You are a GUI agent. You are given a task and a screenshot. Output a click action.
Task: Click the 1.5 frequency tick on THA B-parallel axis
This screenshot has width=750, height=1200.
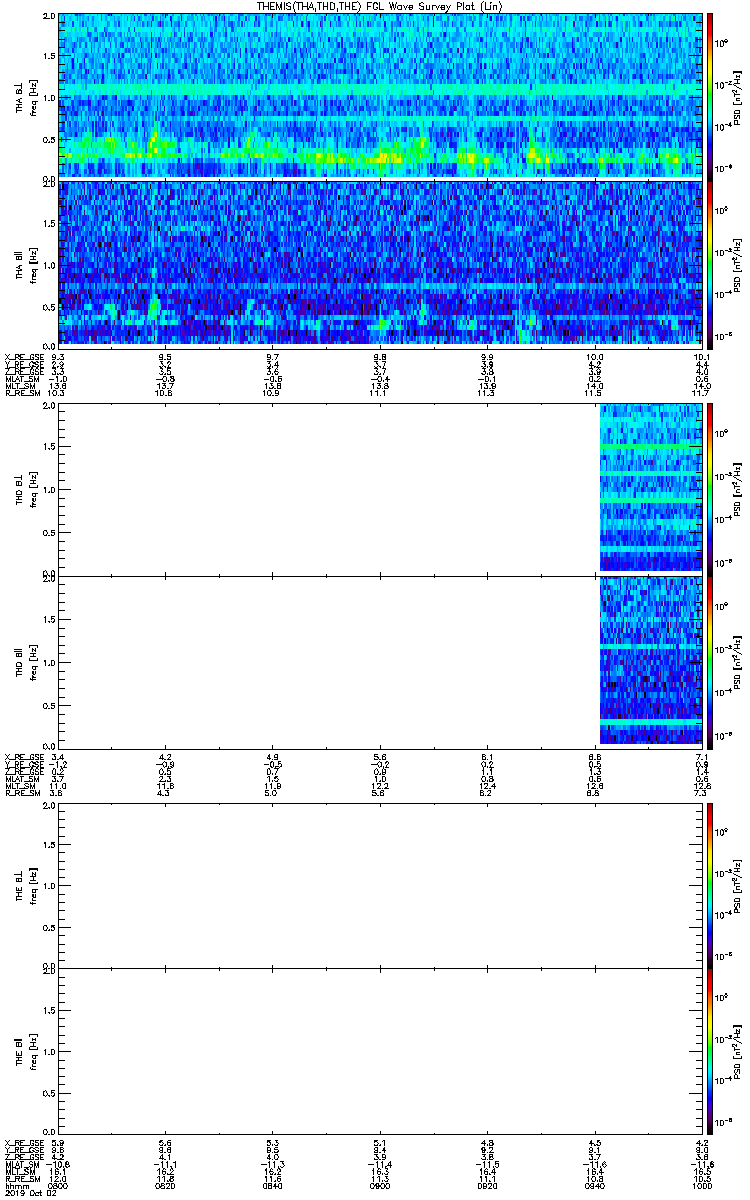tap(49, 225)
